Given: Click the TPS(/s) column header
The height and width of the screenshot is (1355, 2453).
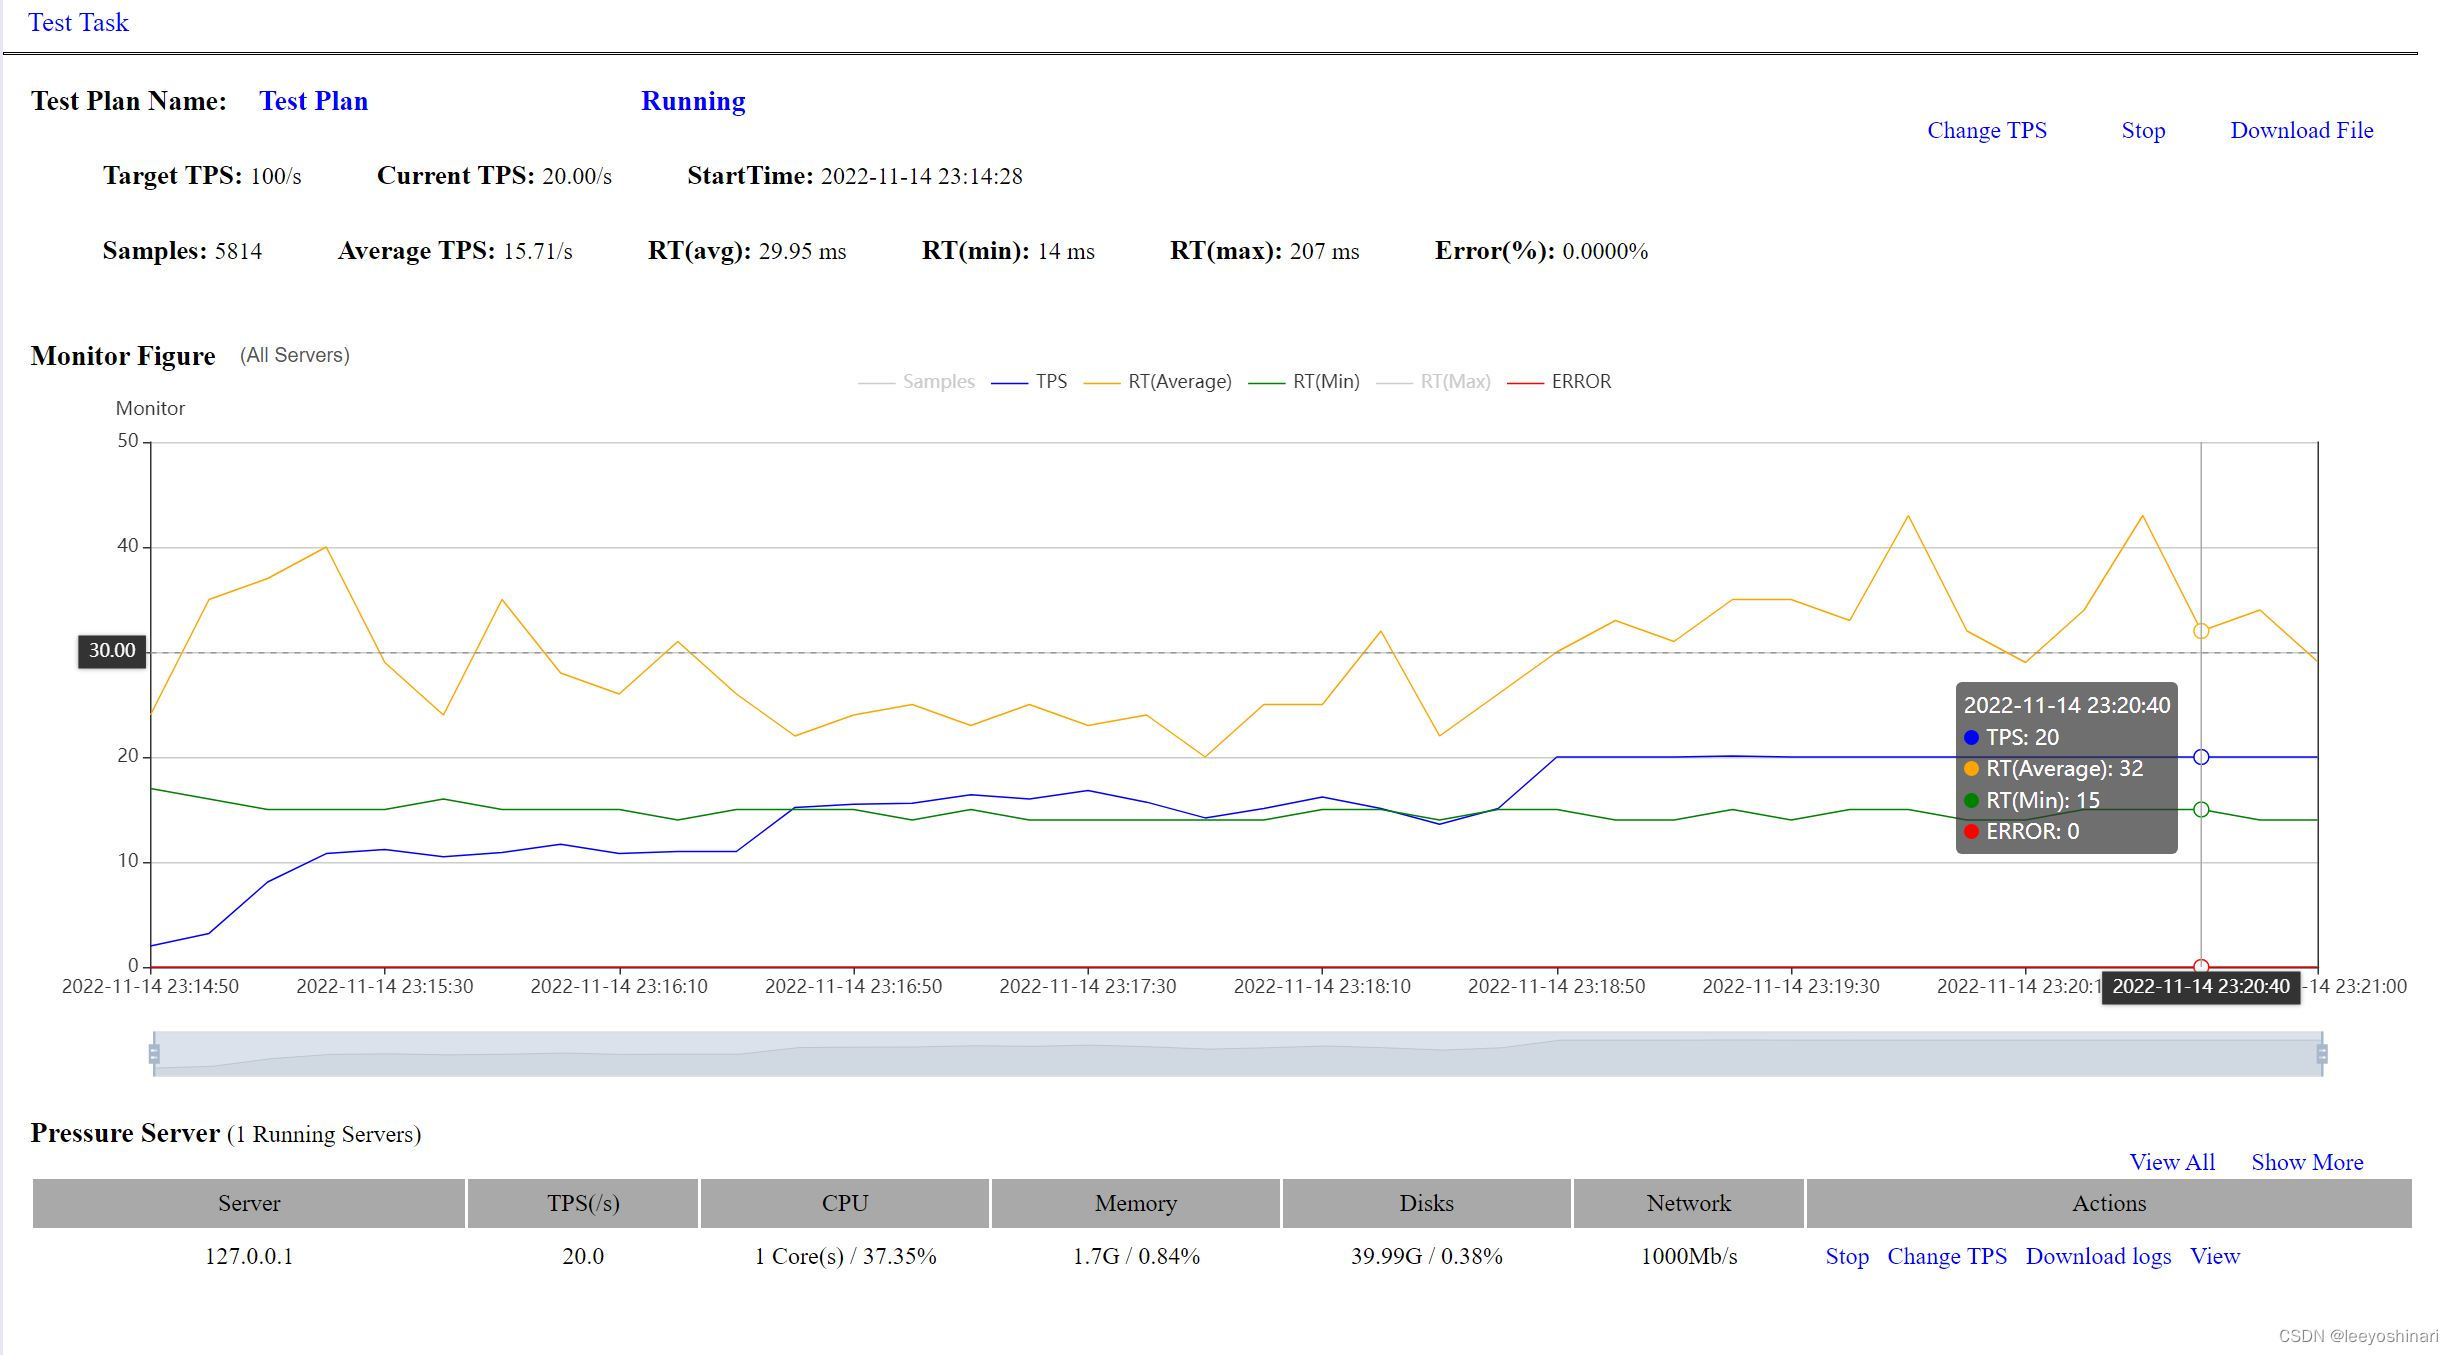Looking at the screenshot, I should 583,1203.
